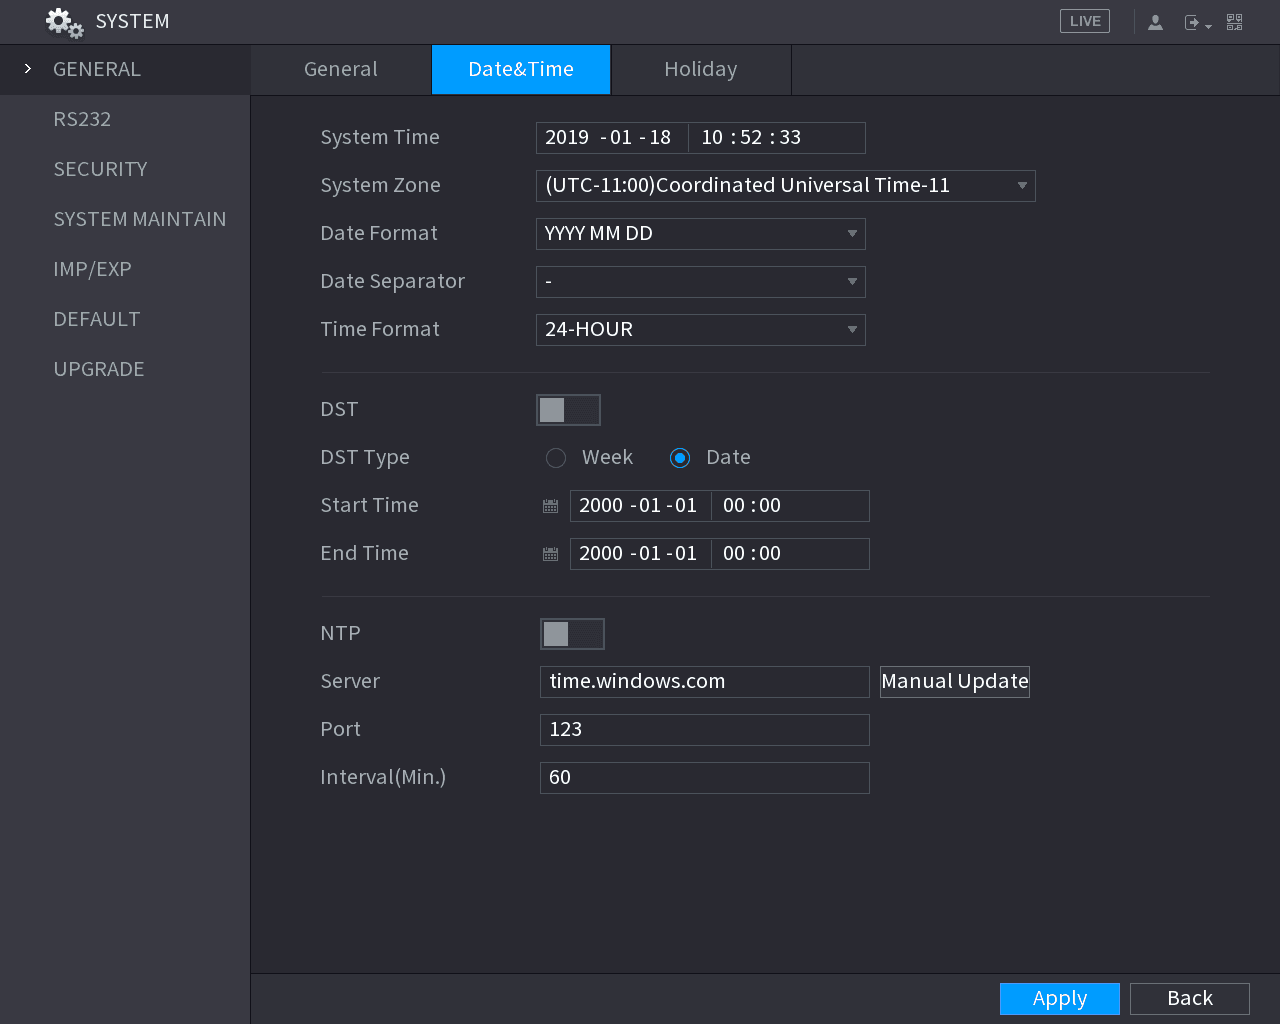Image resolution: width=1280 pixels, height=1024 pixels.
Task: Switch to the Holiday tab
Action: click(x=701, y=70)
